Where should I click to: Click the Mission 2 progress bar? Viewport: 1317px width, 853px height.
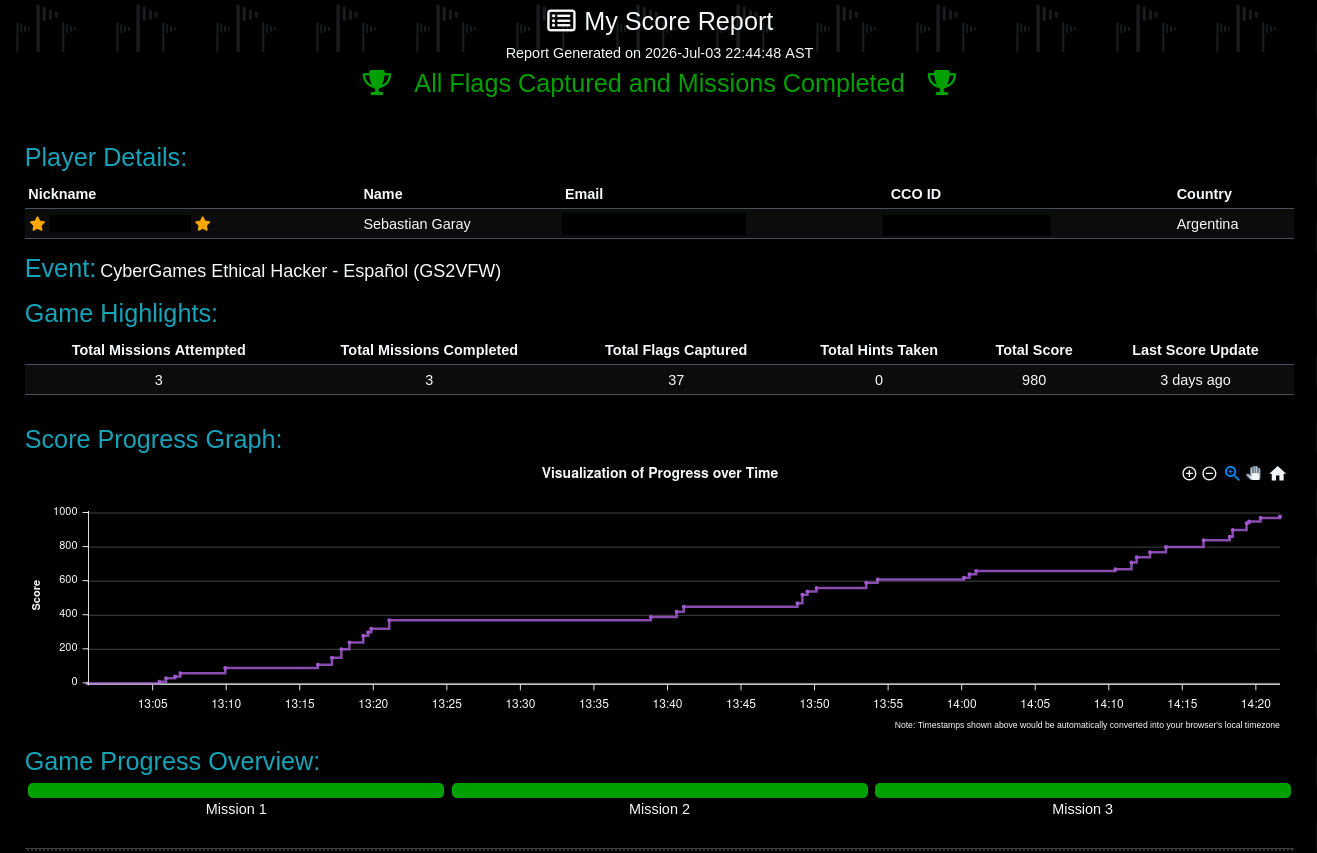click(x=660, y=790)
